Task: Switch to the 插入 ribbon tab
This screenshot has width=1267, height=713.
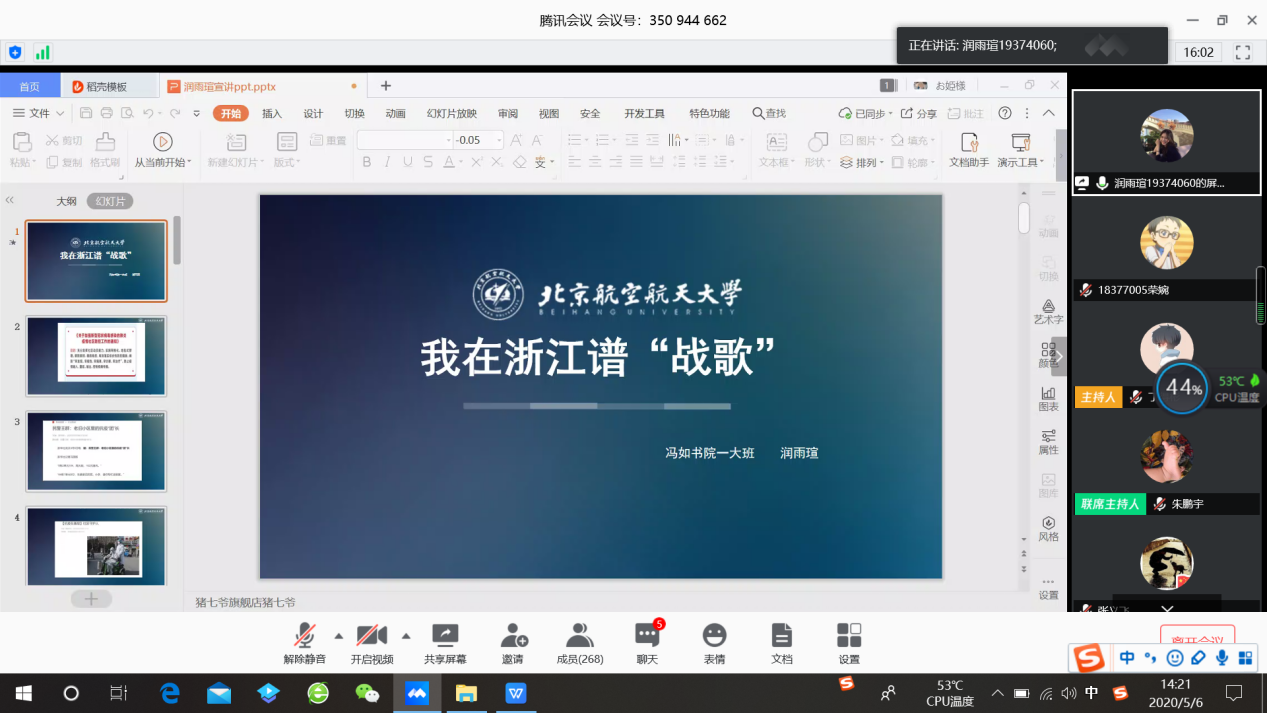Action: (272, 113)
